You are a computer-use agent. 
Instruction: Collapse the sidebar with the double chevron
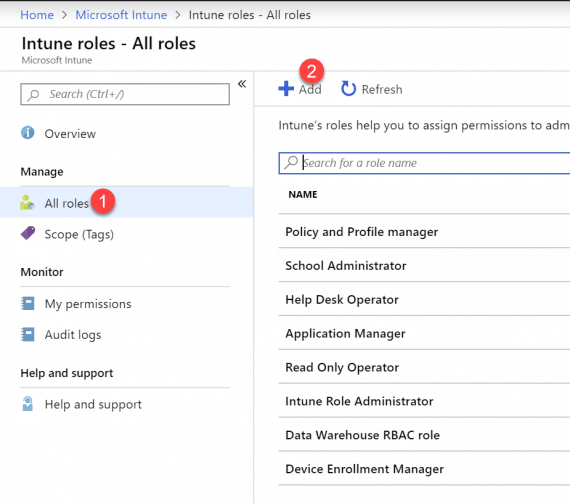click(242, 84)
